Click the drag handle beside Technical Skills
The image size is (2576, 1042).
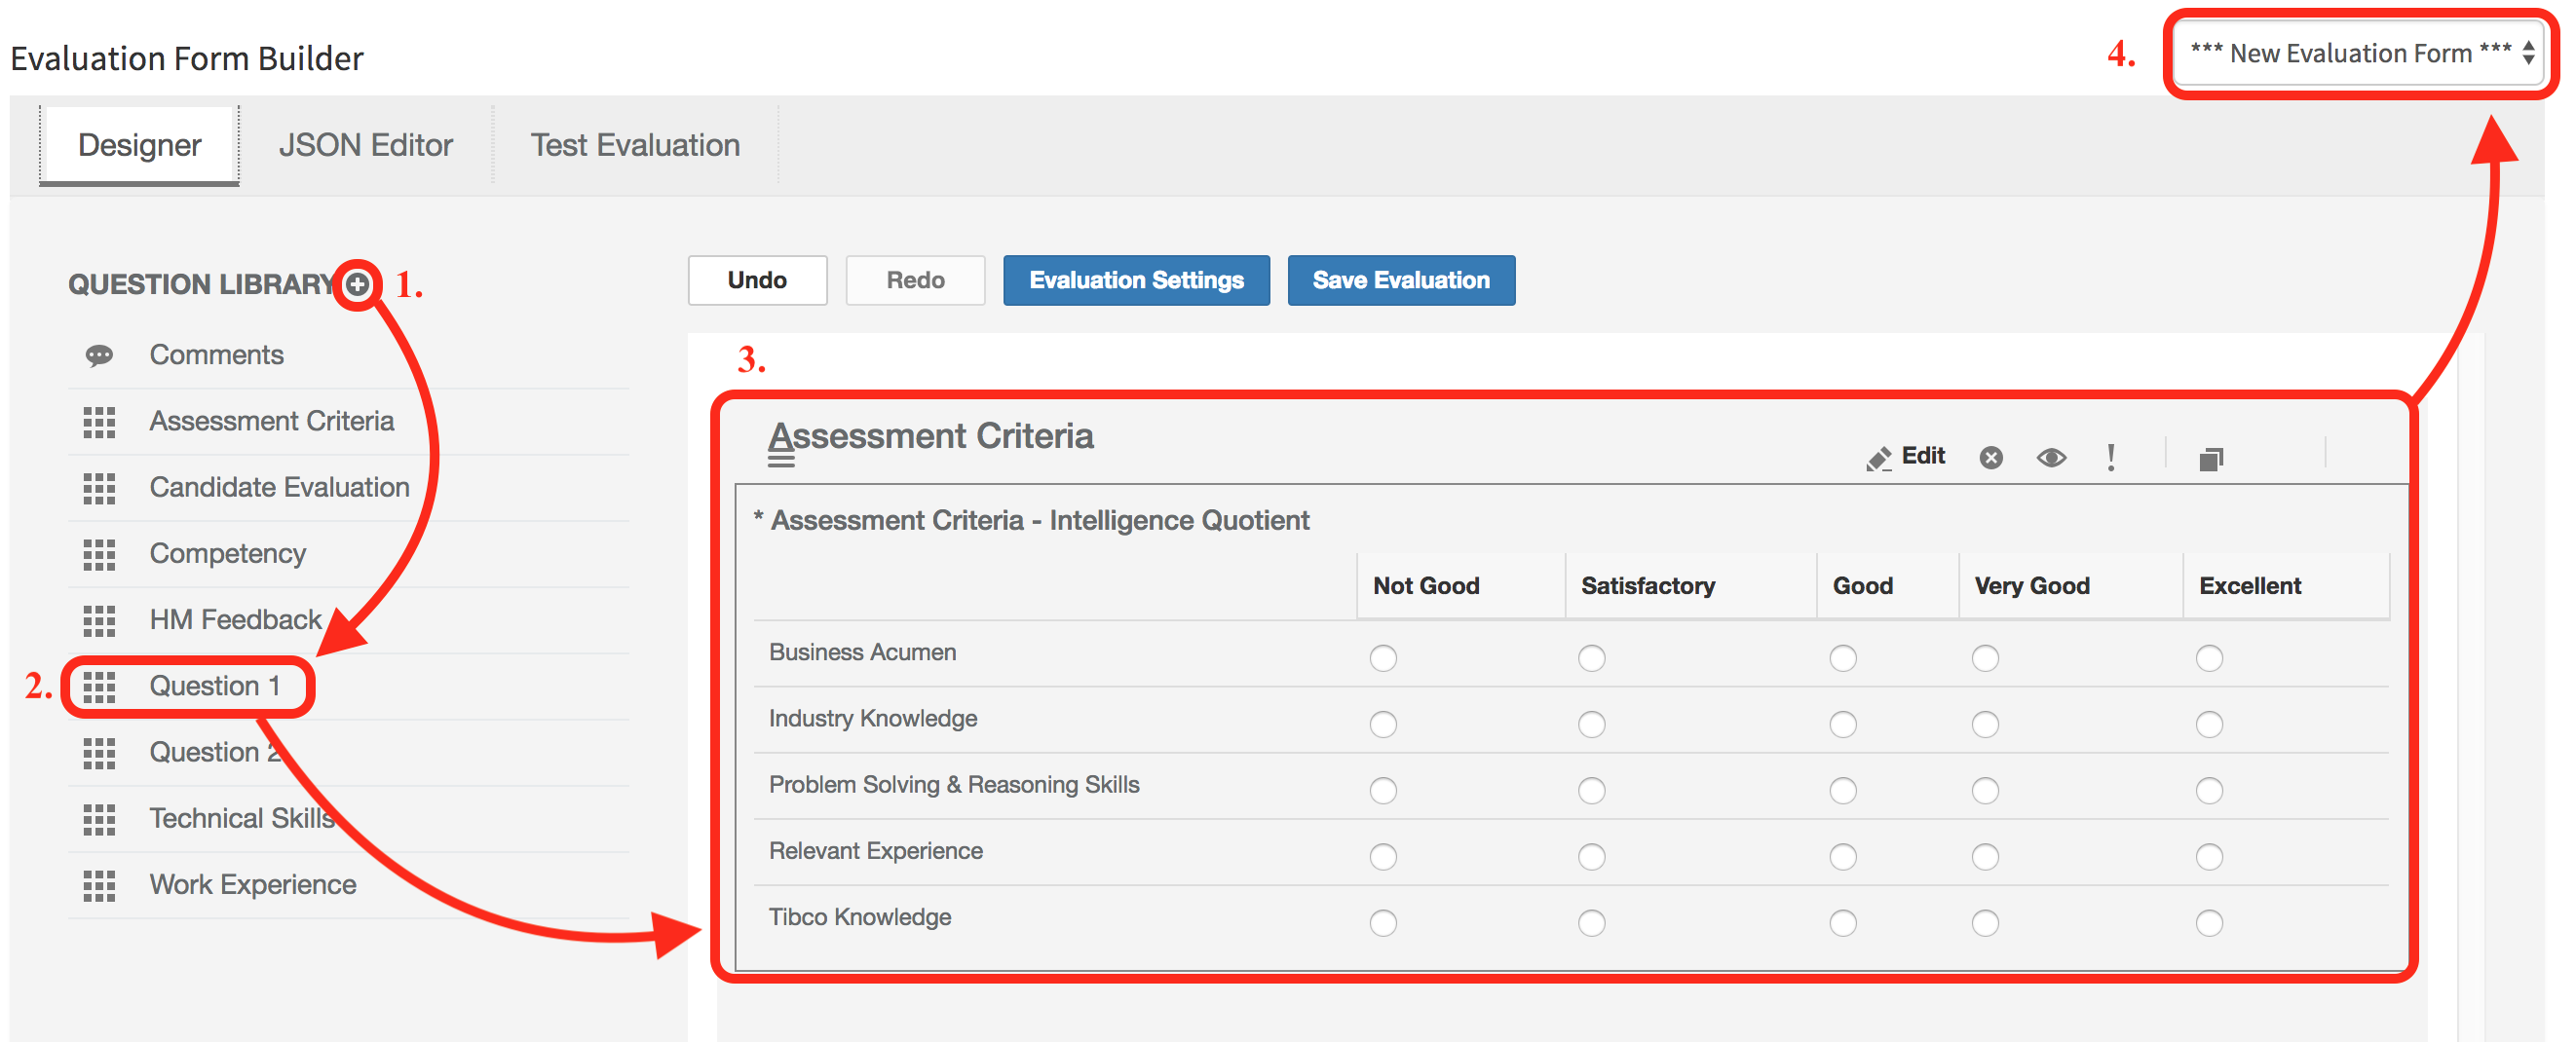98,820
